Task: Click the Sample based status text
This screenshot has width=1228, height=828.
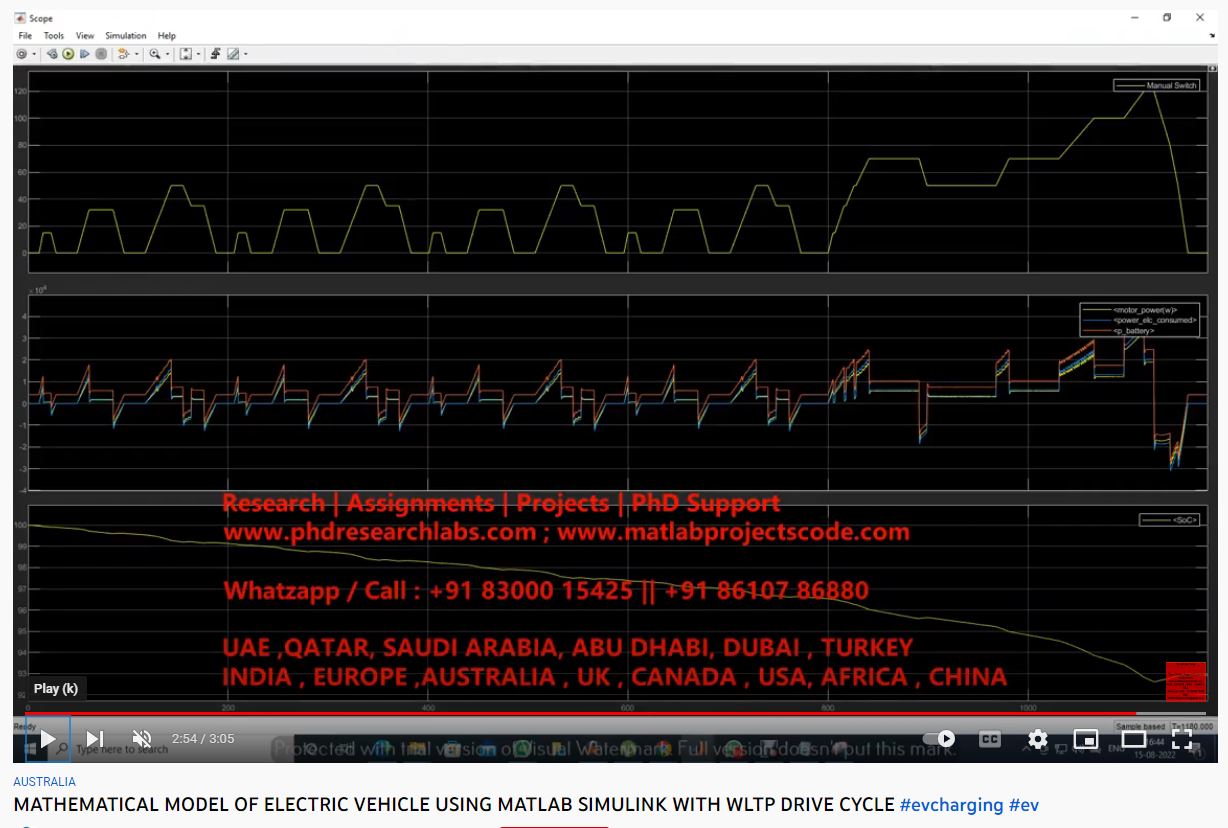Action: 1140,726
